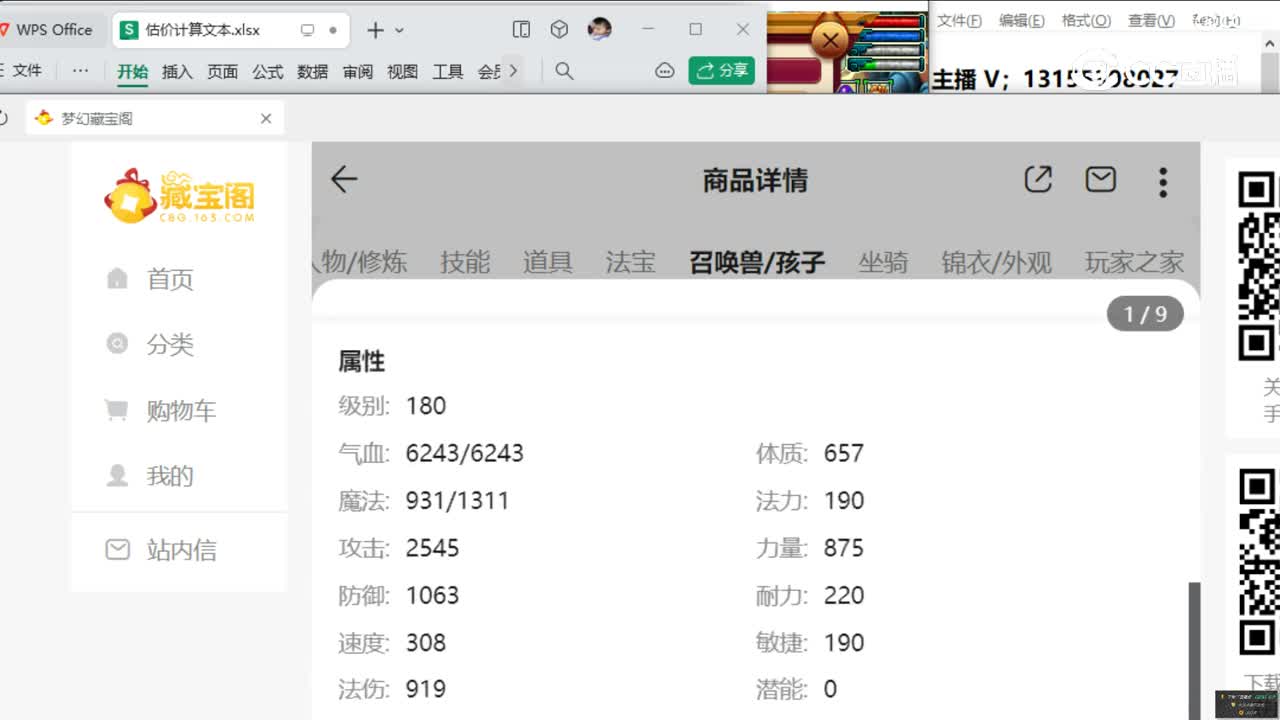This screenshot has width=1280, height=720.
Task: Click the green 分享 button
Action: tap(722, 70)
